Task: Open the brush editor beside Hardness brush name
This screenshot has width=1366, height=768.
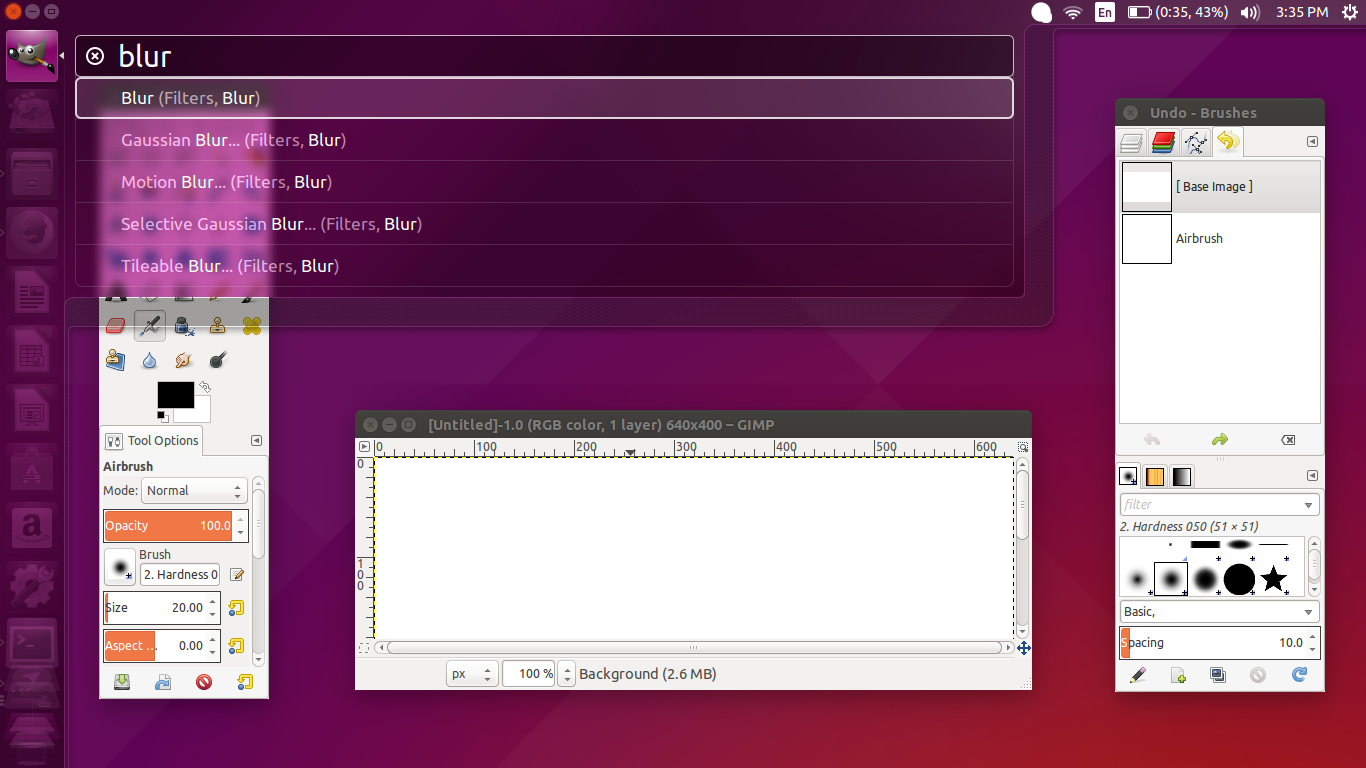Action: [236, 574]
